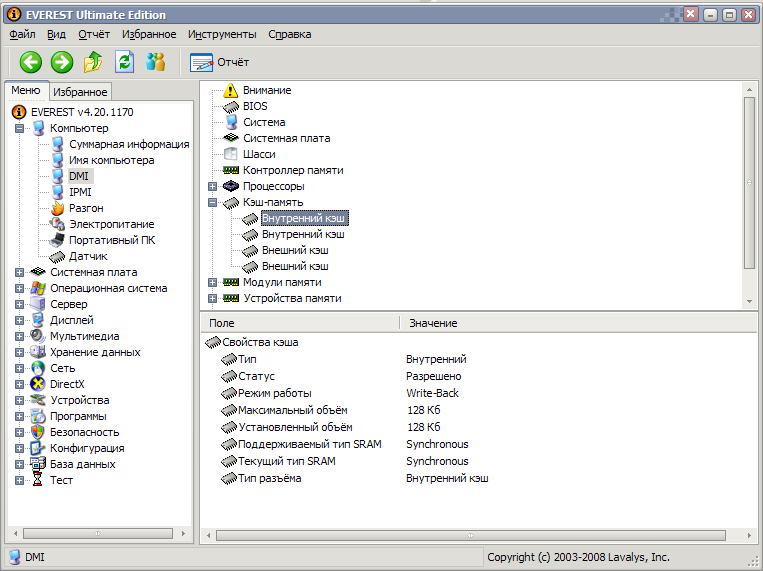The image size is (763, 571).
Task: Select Системная плата in DMI list
Action: 287,139
